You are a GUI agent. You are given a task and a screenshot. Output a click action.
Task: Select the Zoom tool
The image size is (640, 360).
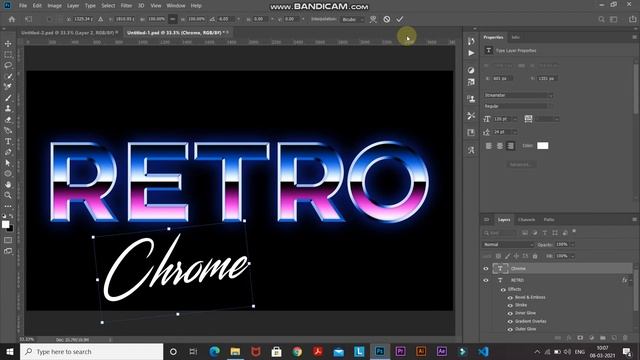(8, 195)
